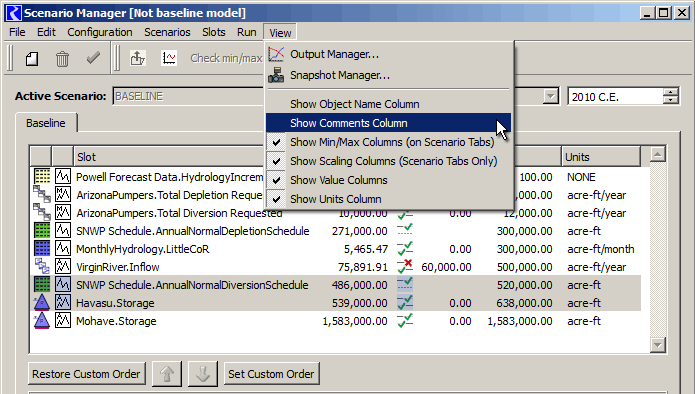Click the status icon for SNWP AnnualNormalDepletionSchedule
This screenshot has height=394, width=695.
click(405, 230)
